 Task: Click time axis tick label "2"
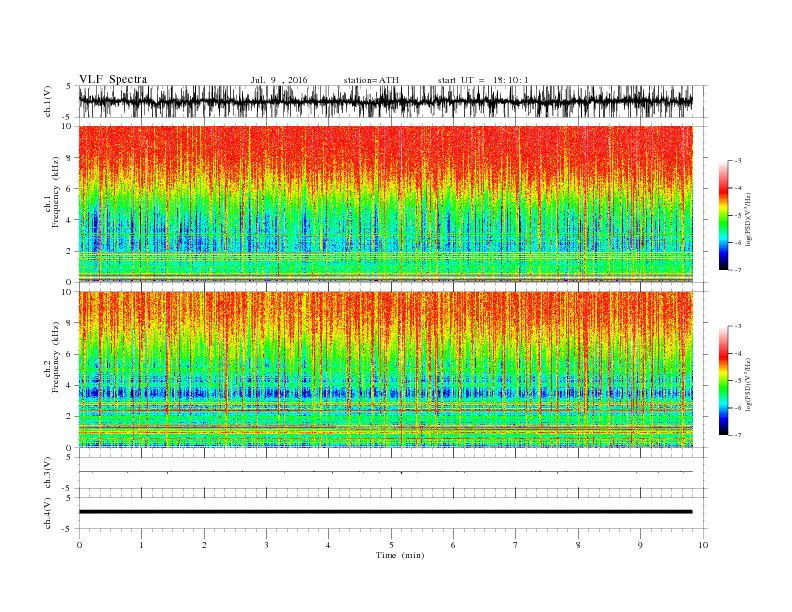pyautogui.click(x=204, y=545)
